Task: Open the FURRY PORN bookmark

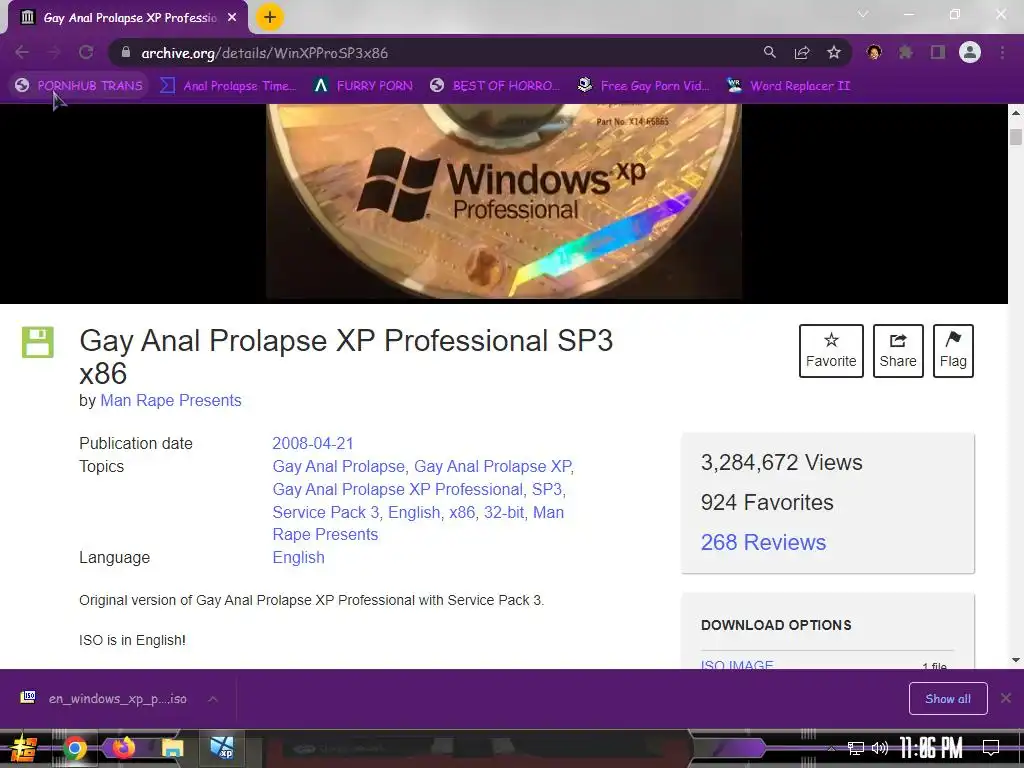Action: coord(363,86)
